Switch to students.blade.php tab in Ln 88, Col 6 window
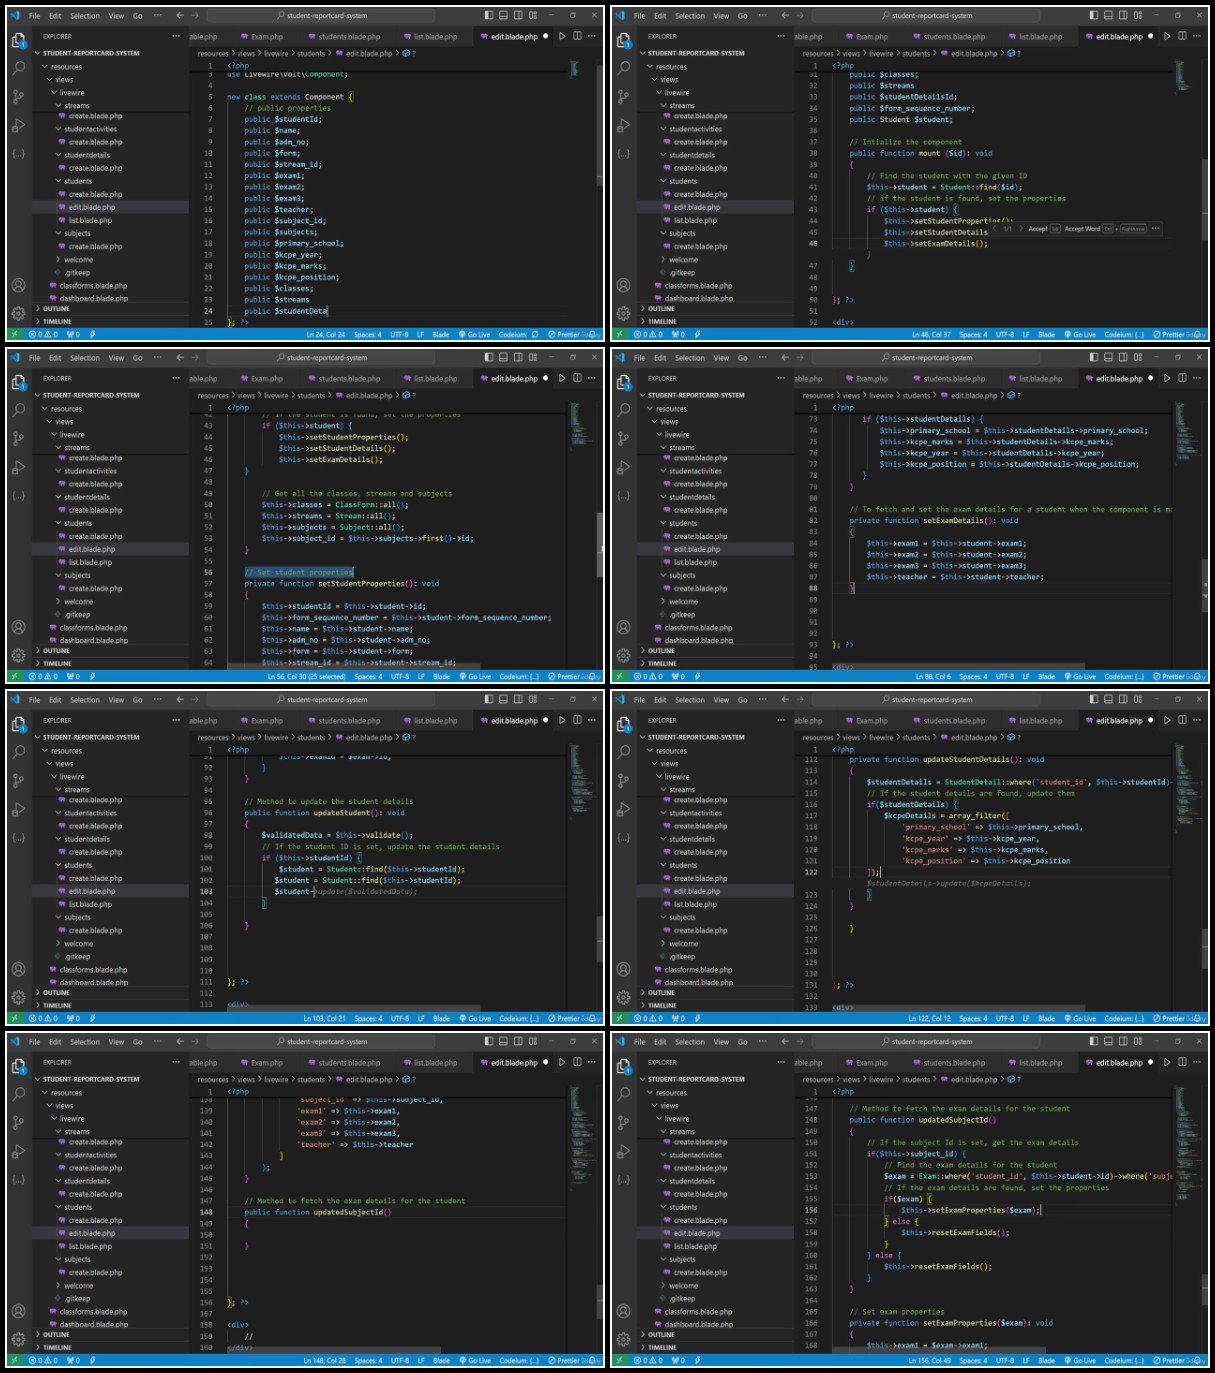The height and width of the screenshot is (1373, 1215). click(x=948, y=379)
